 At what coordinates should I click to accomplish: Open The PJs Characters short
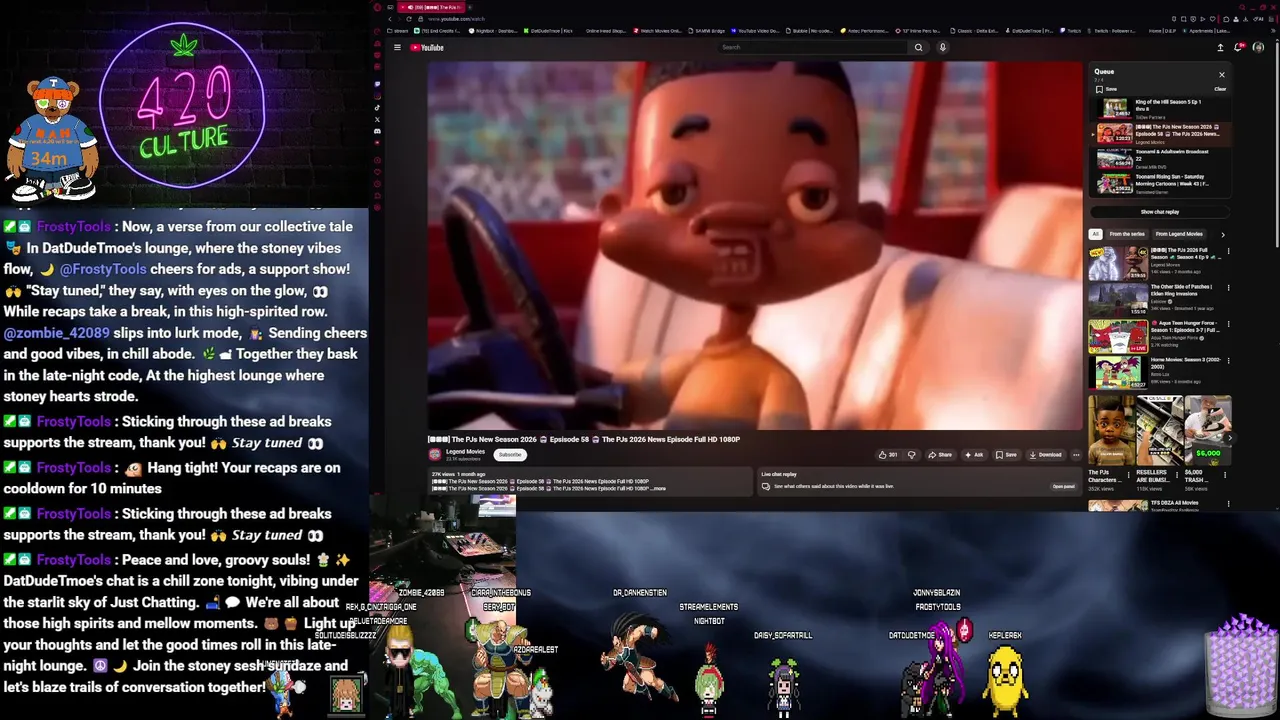pyautogui.click(x=1111, y=430)
